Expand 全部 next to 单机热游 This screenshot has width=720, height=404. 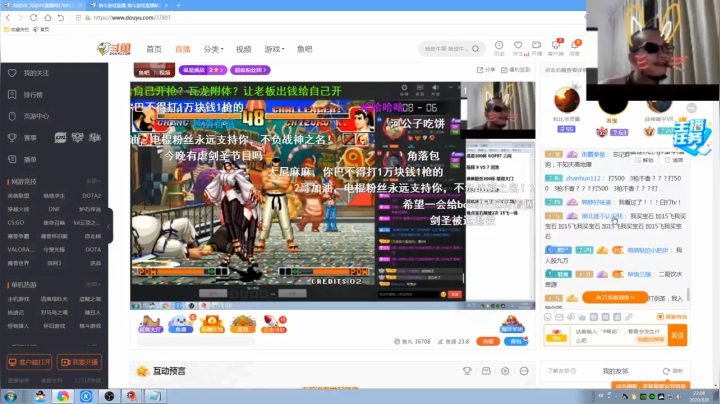[93, 285]
